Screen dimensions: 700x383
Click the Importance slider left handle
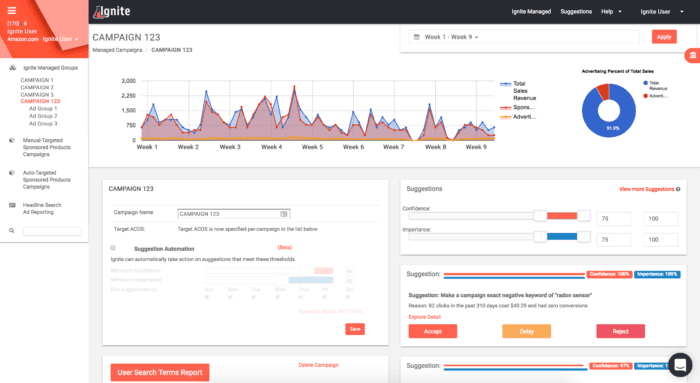(x=540, y=237)
